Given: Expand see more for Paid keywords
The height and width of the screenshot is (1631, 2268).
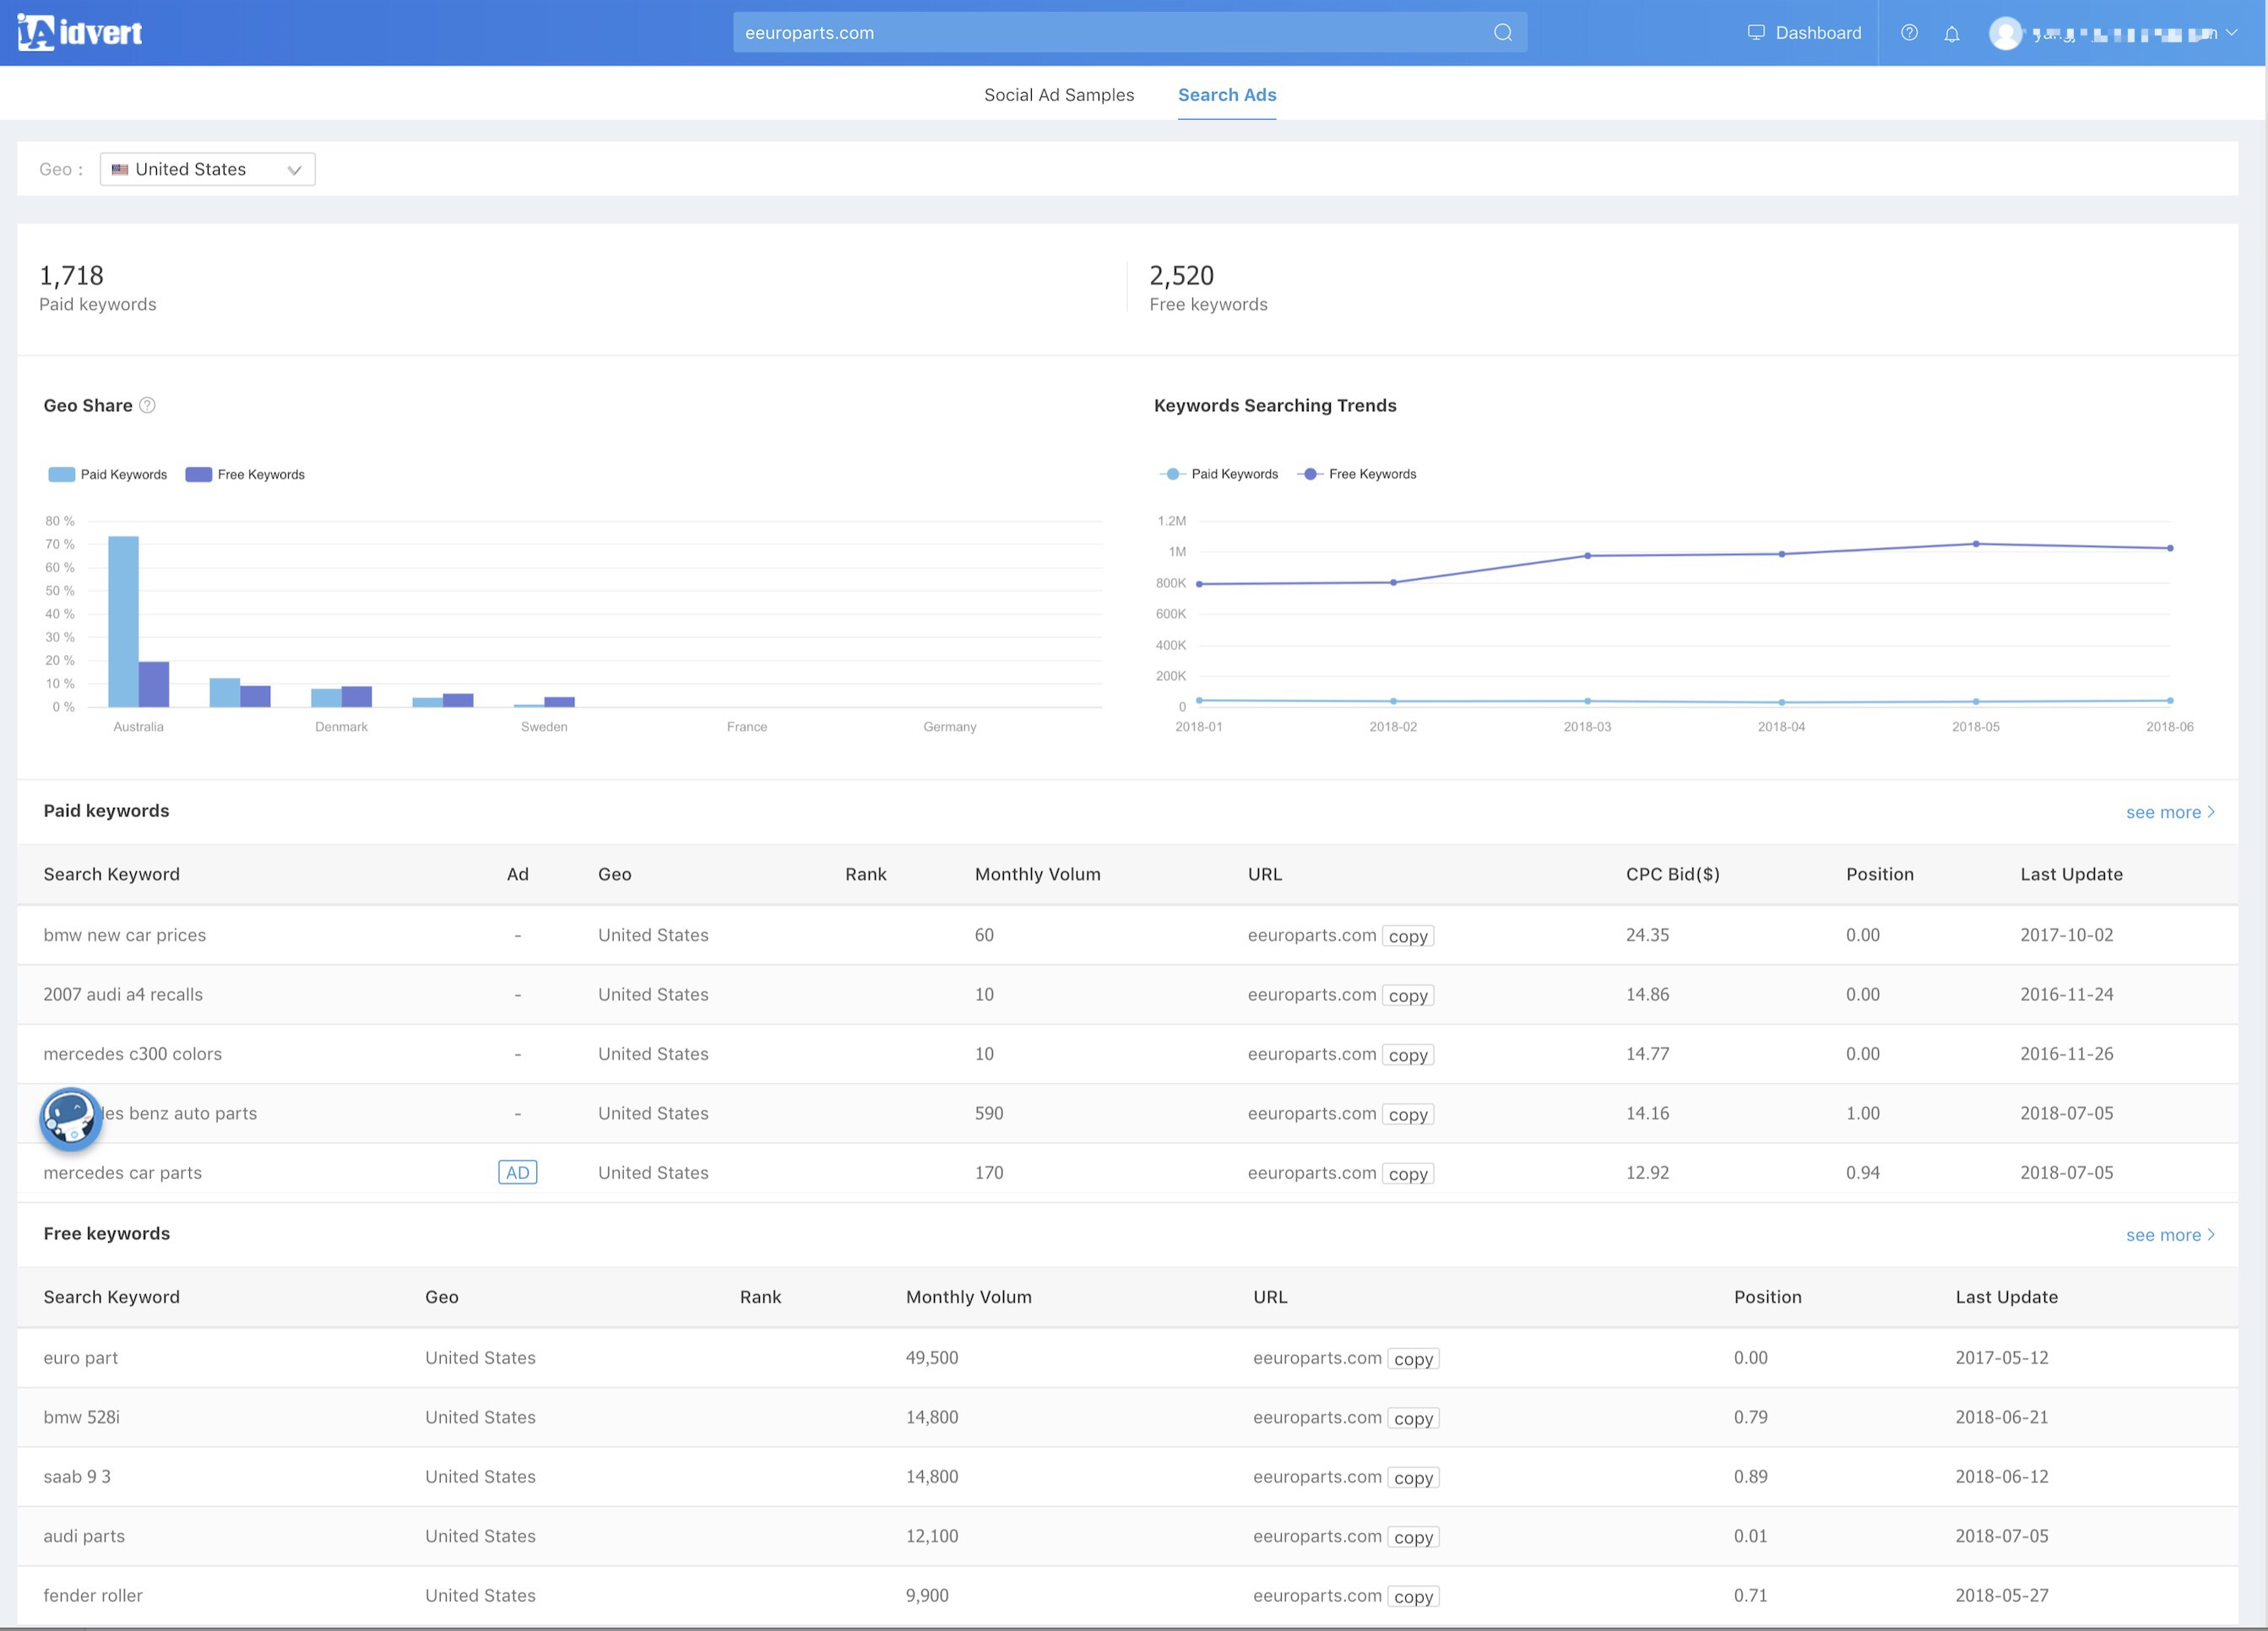Looking at the screenshot, I should tap(2169, 812).
